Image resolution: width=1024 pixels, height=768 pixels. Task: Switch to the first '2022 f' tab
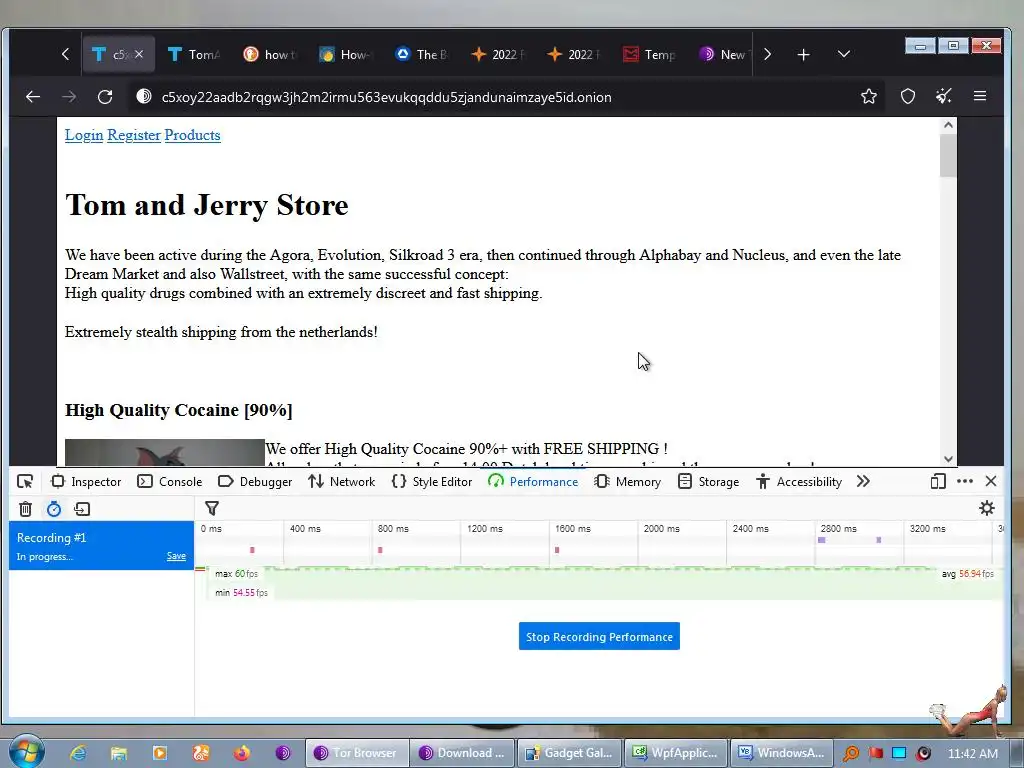[498, 54]
